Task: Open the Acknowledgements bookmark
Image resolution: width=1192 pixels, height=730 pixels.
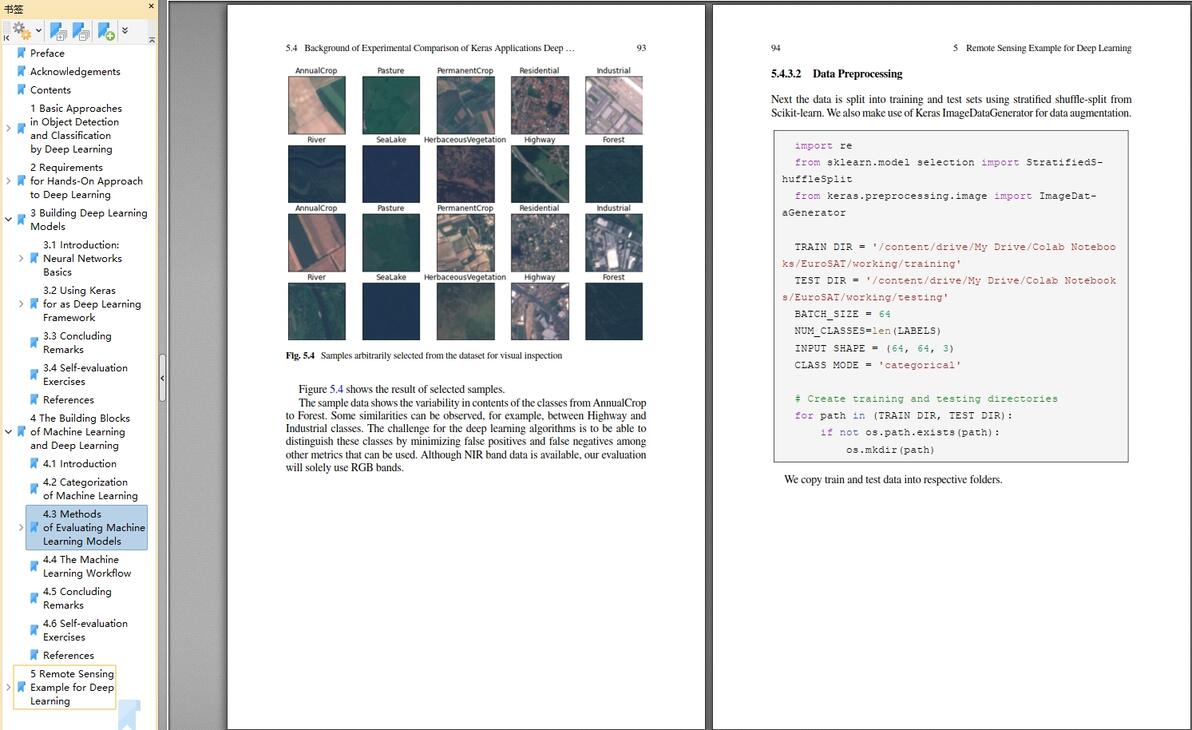Action: (75, 71)
